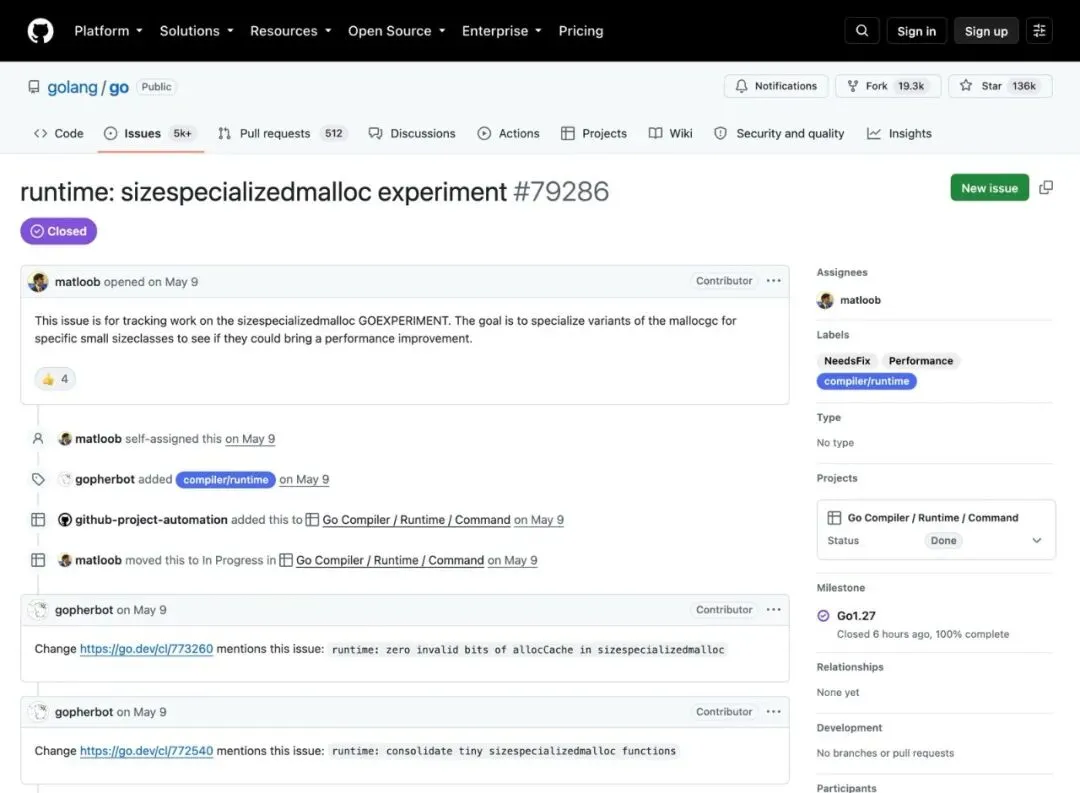Click the purple Closed status badge
The width and height of the screenshot is (1080, 793).
pyautogui.click(x=59, y=231)
